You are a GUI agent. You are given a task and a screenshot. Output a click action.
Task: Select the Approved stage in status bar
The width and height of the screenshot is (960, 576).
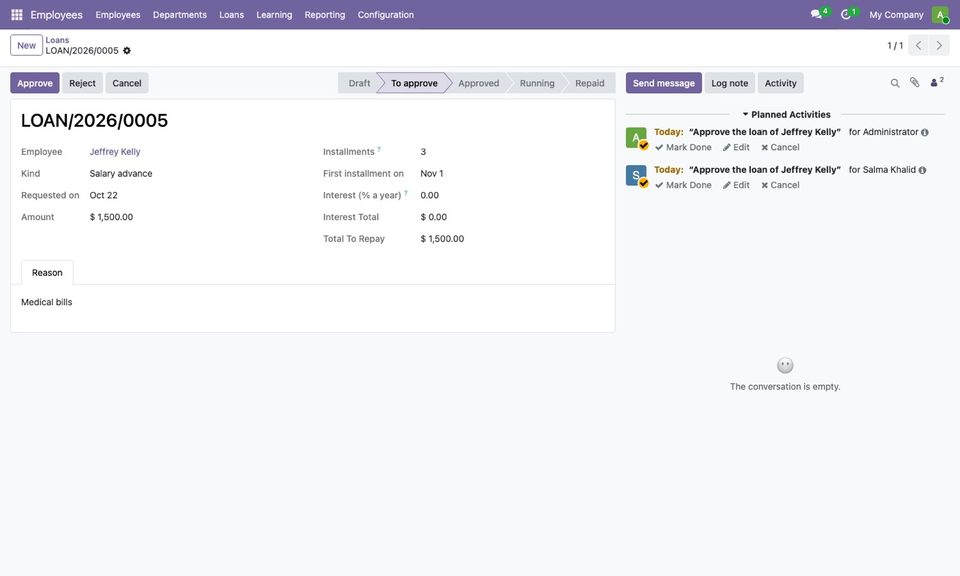click(x=478, y=83)
